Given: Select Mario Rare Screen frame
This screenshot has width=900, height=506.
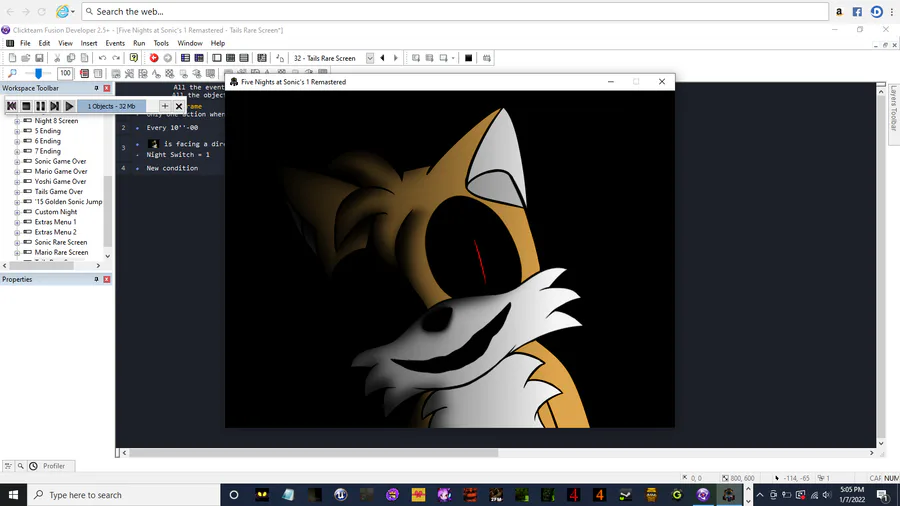Looking at the screenshot, I should click(61, 252).
